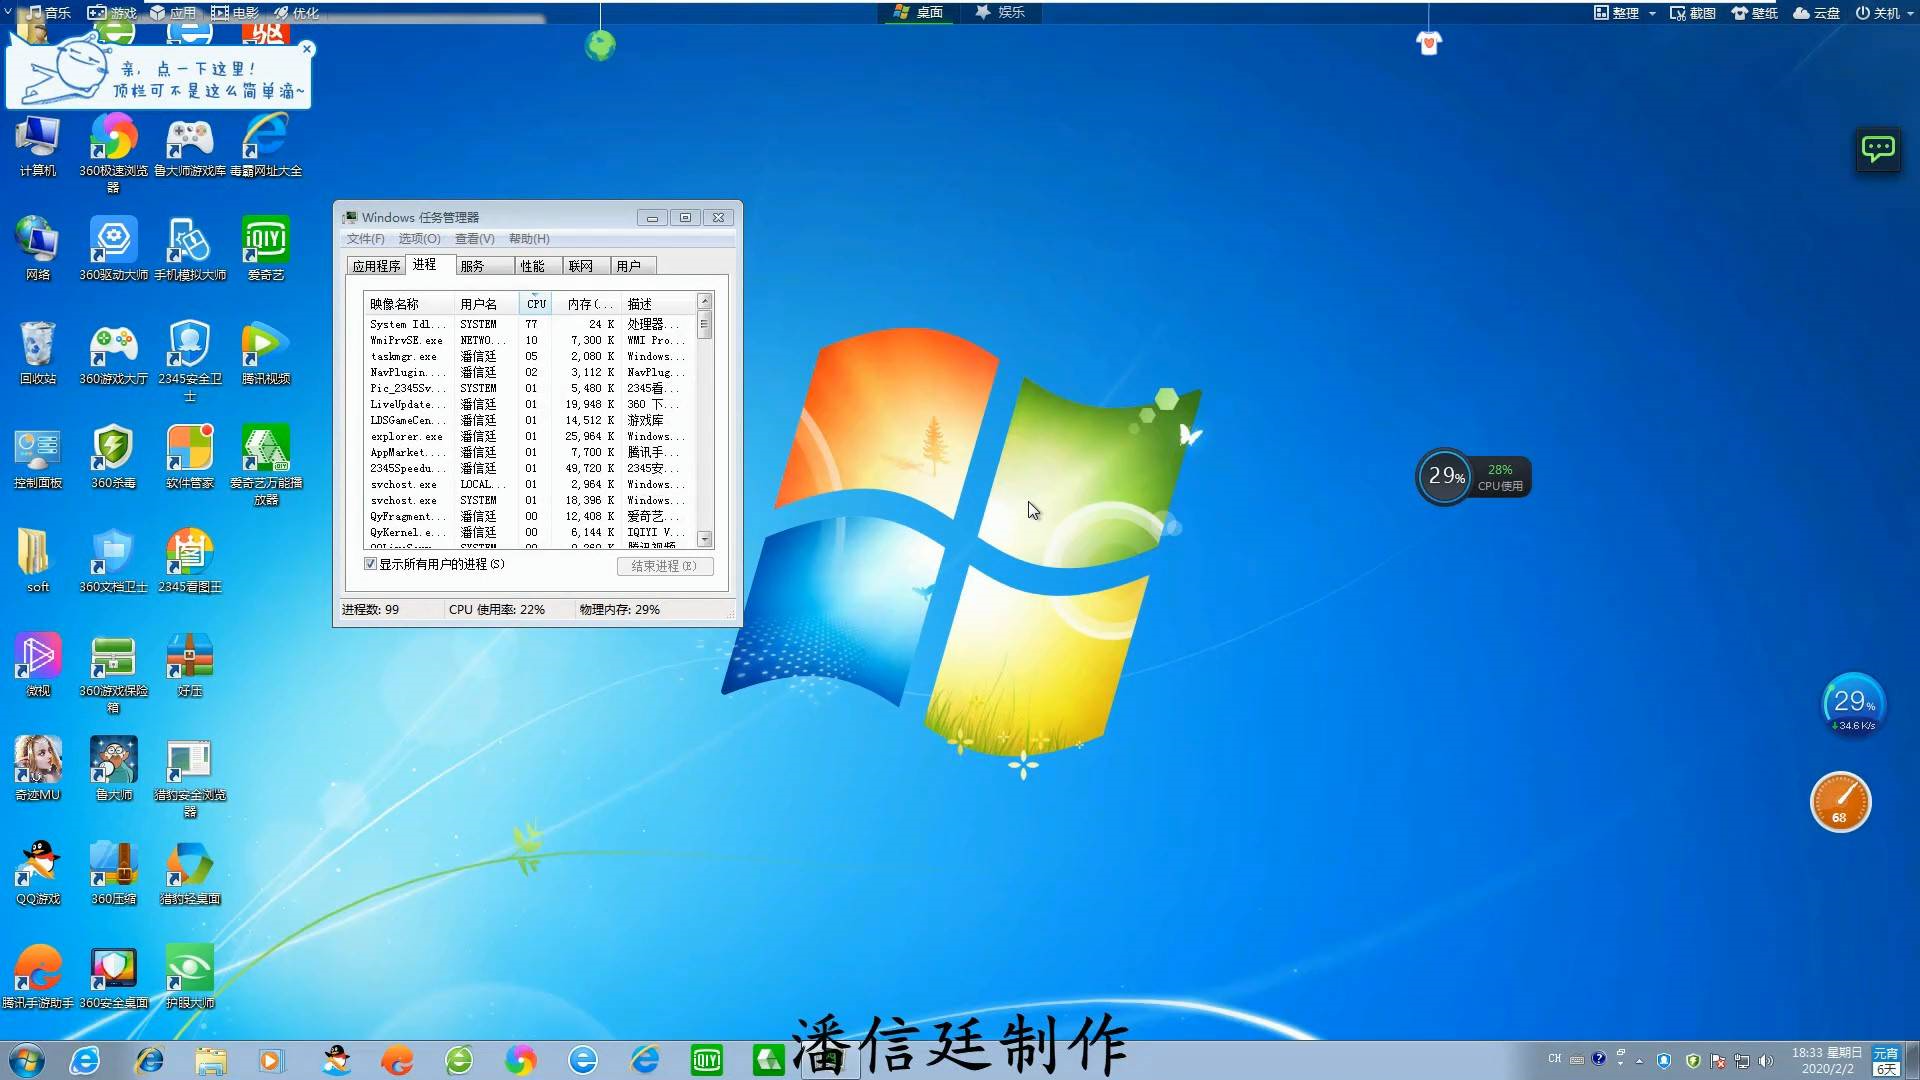Open the 回收站 recycle bin icon
Image resolution: width=1920 pixels, height=1080 pixels.
[x=38, y=353]
